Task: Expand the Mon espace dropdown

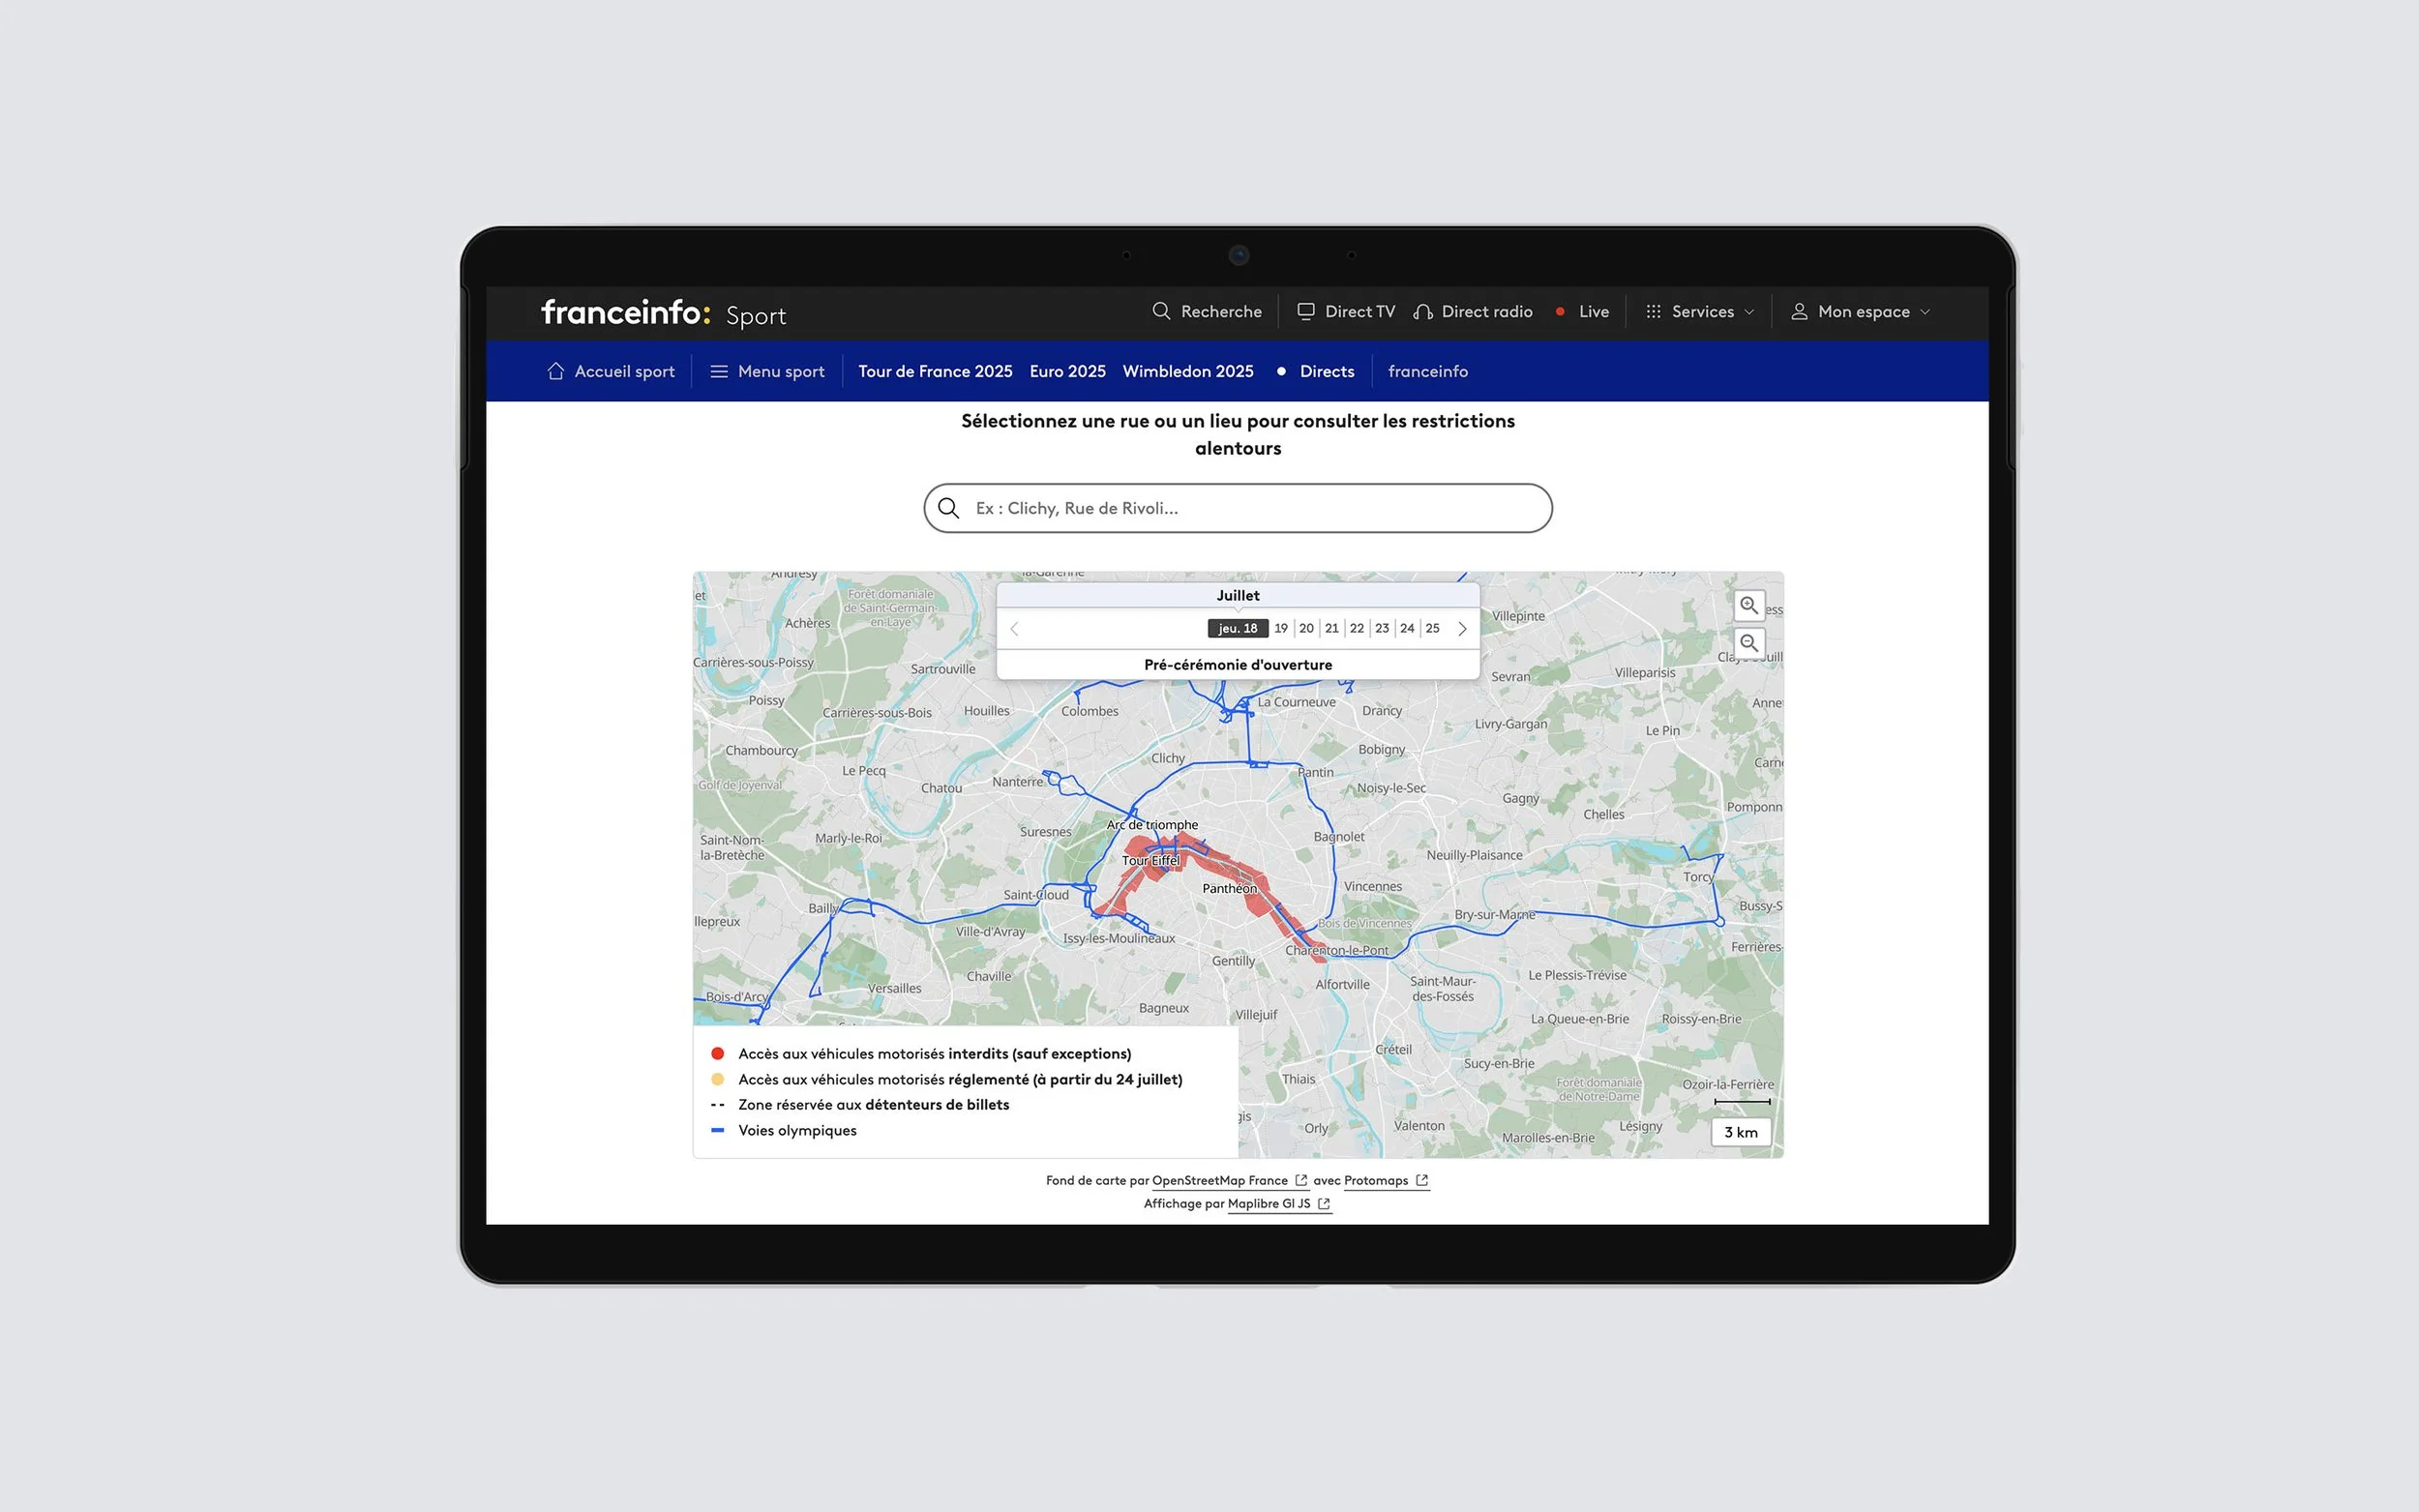Action: pyautogui.click(x=1861, y=311)
